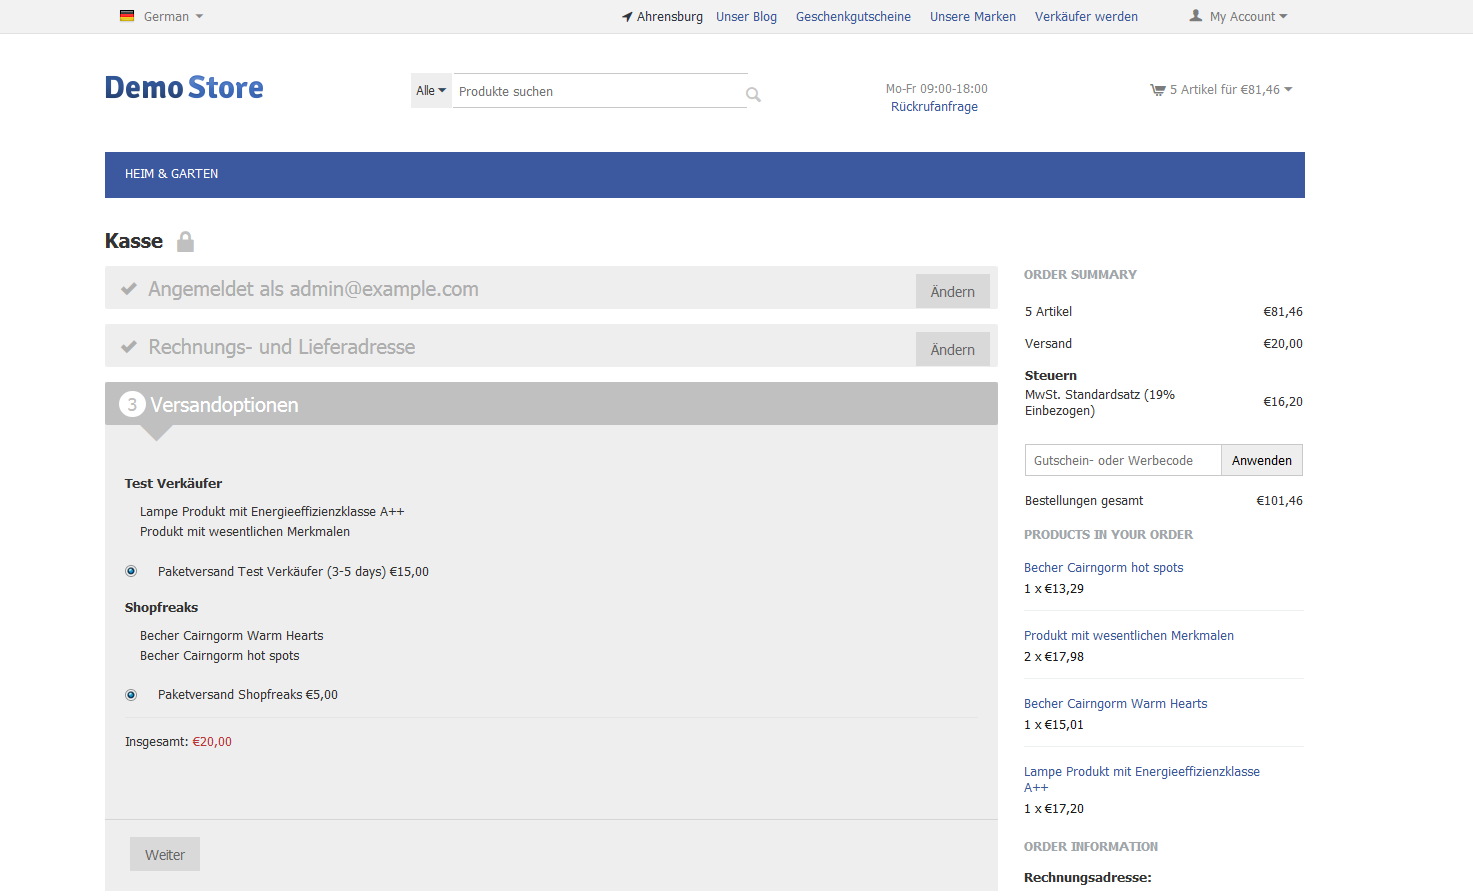Click the Ahrensburg location link
The height and width of the screenshot is (896, 1473).
pos(669,17)
